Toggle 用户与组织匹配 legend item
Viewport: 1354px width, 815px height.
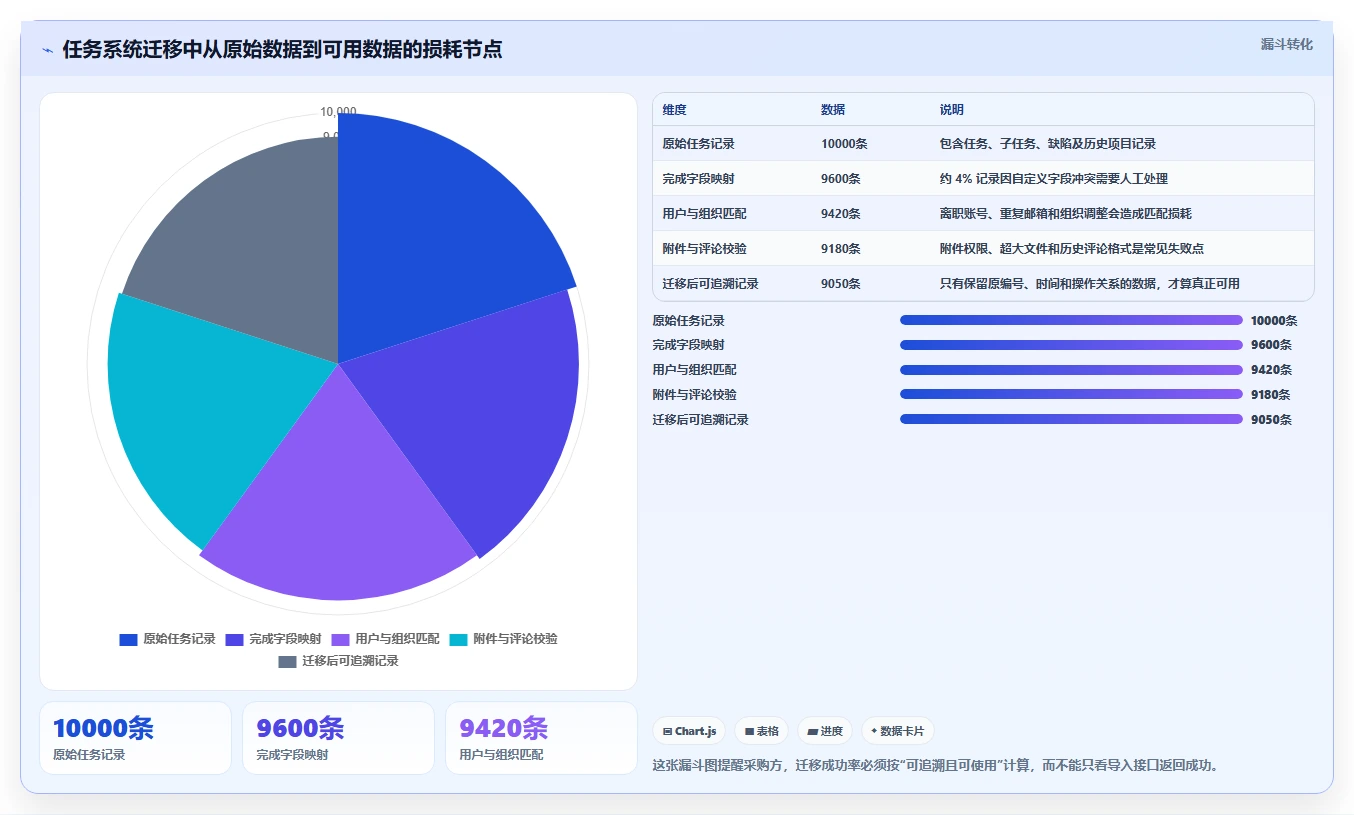(x=385, y=639)
